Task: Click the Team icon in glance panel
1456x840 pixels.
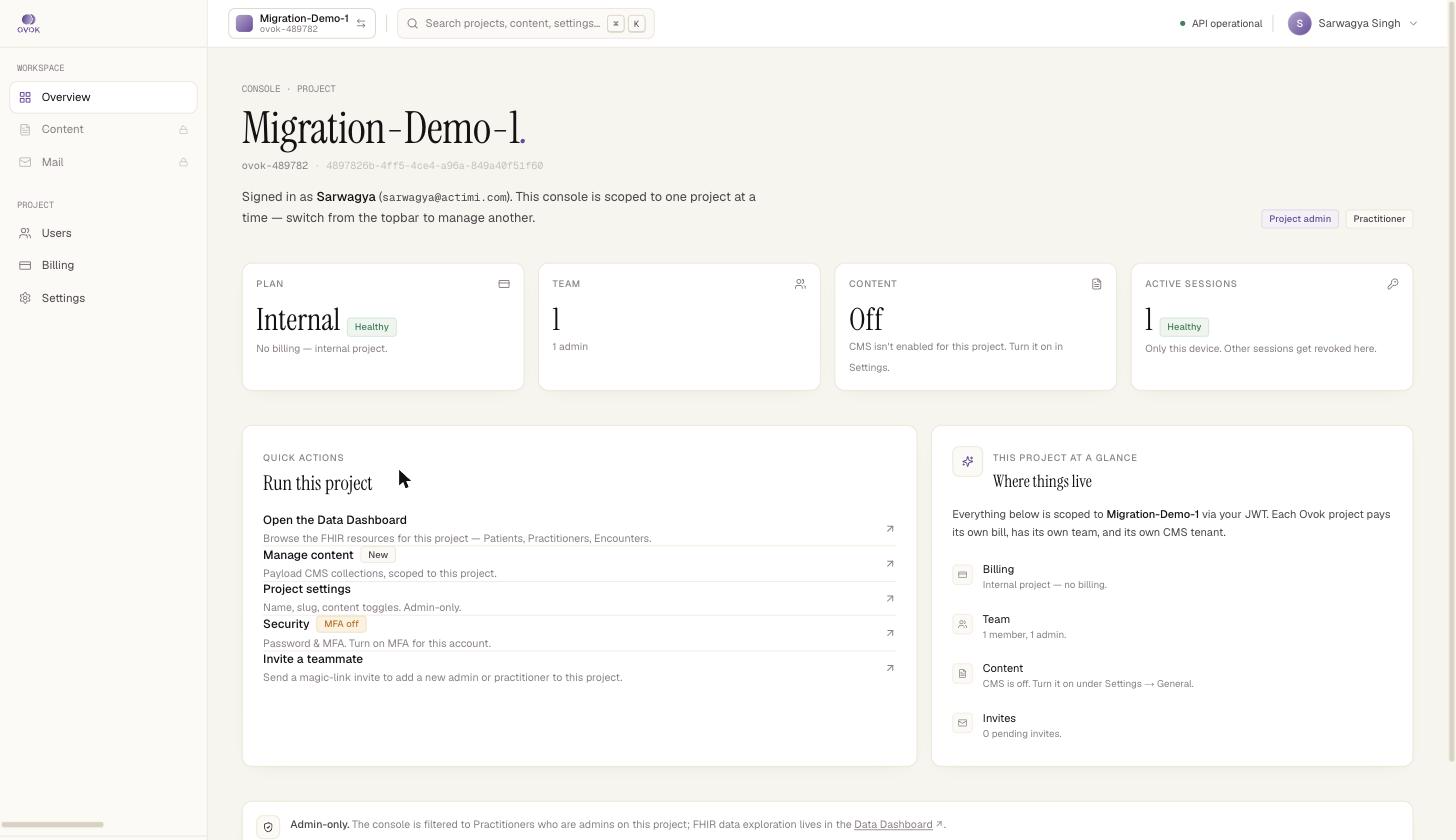Action: [x=962, y=624]
